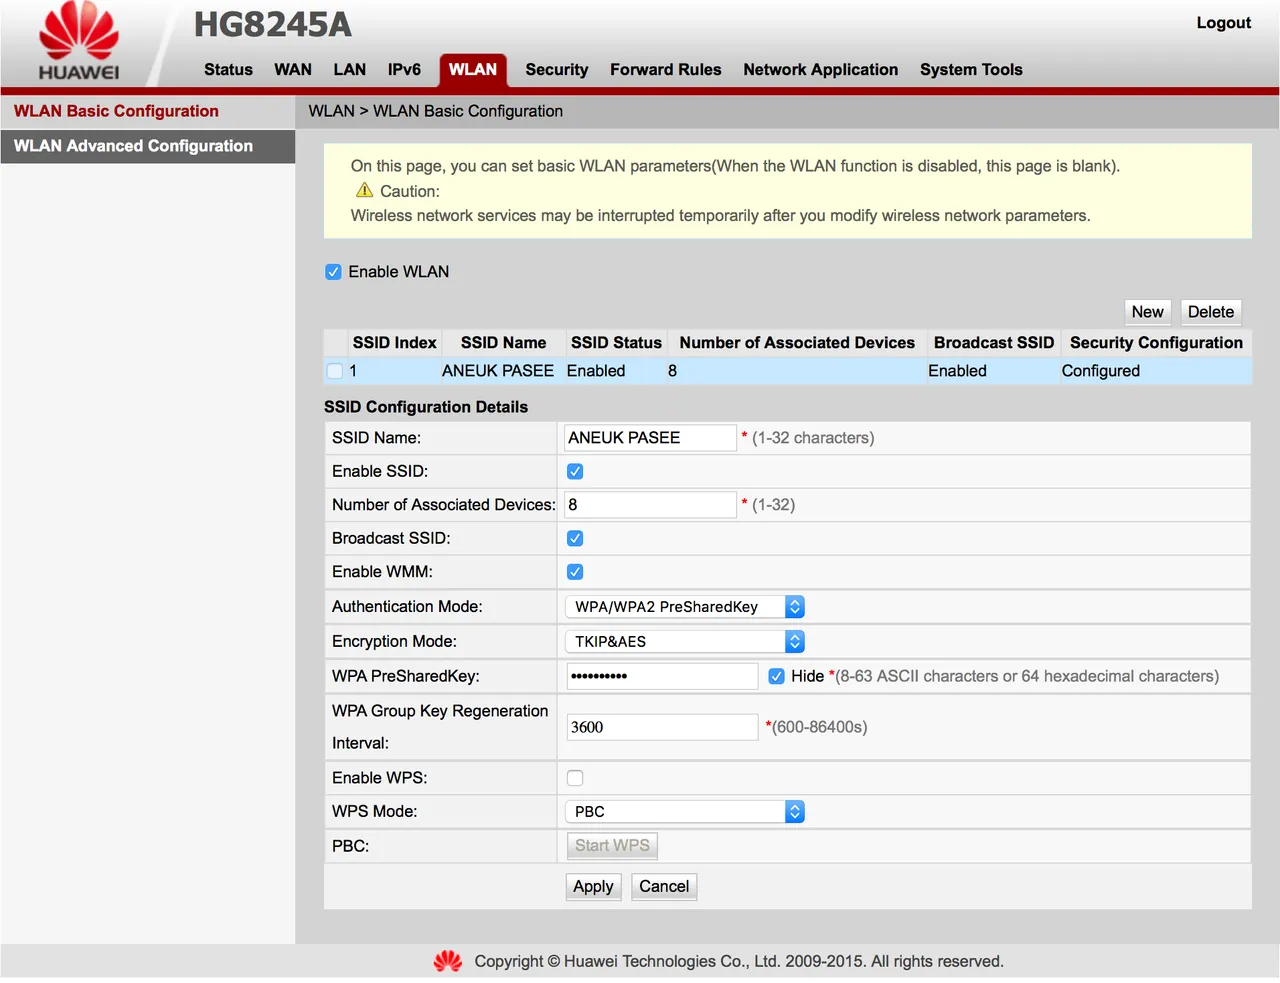Focus the WPA PreSharedKey password field
Viewport: 1280px width, 983px height.
(662, 676)
